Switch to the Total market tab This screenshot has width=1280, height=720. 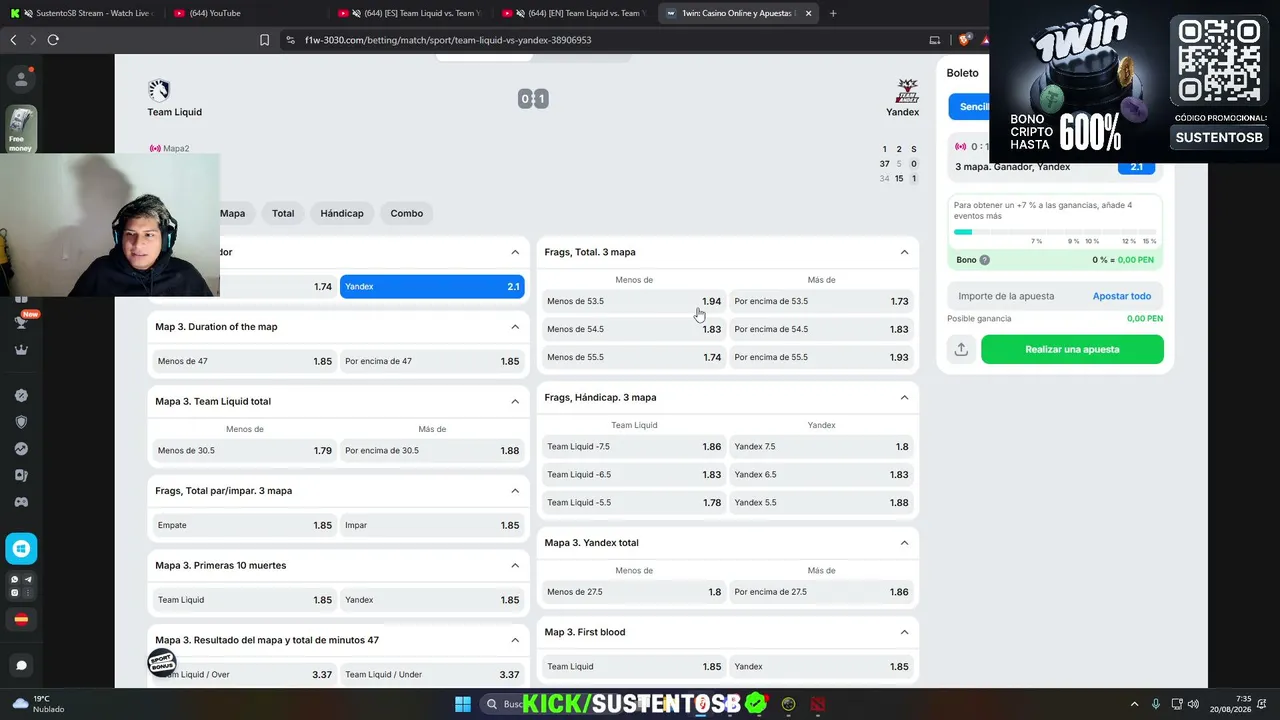[x=283, y=213]
